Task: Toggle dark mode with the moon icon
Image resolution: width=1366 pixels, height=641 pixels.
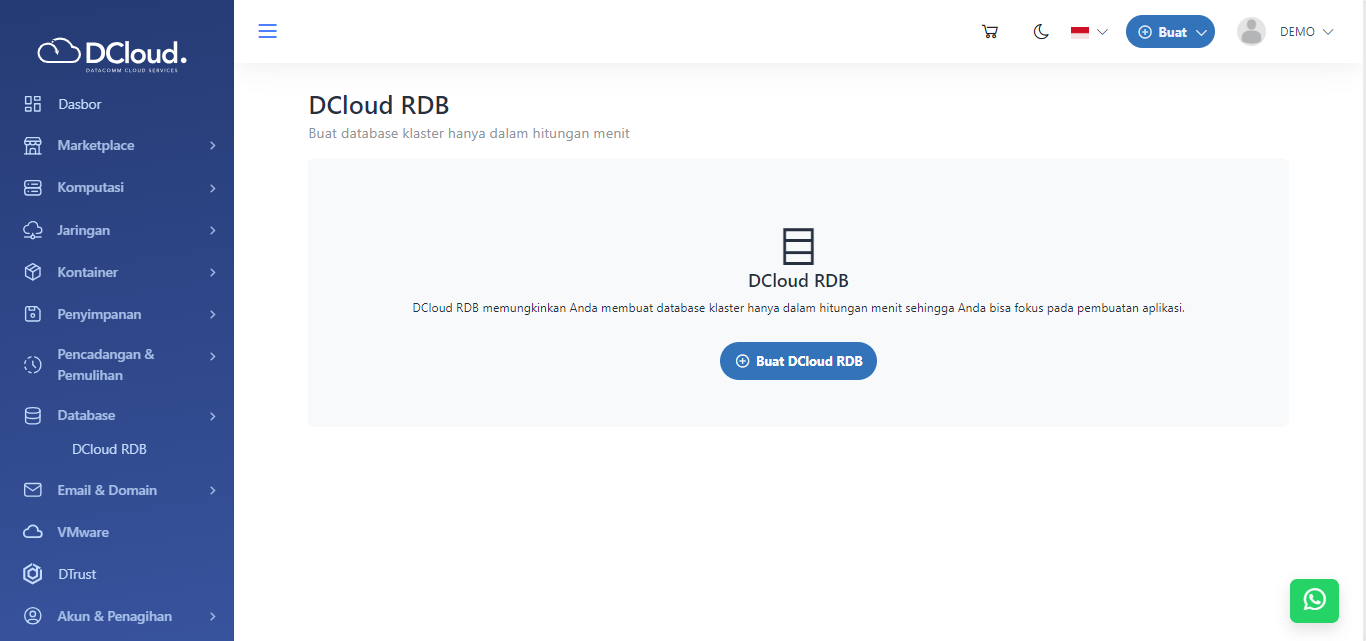Action: point(1041,31)
